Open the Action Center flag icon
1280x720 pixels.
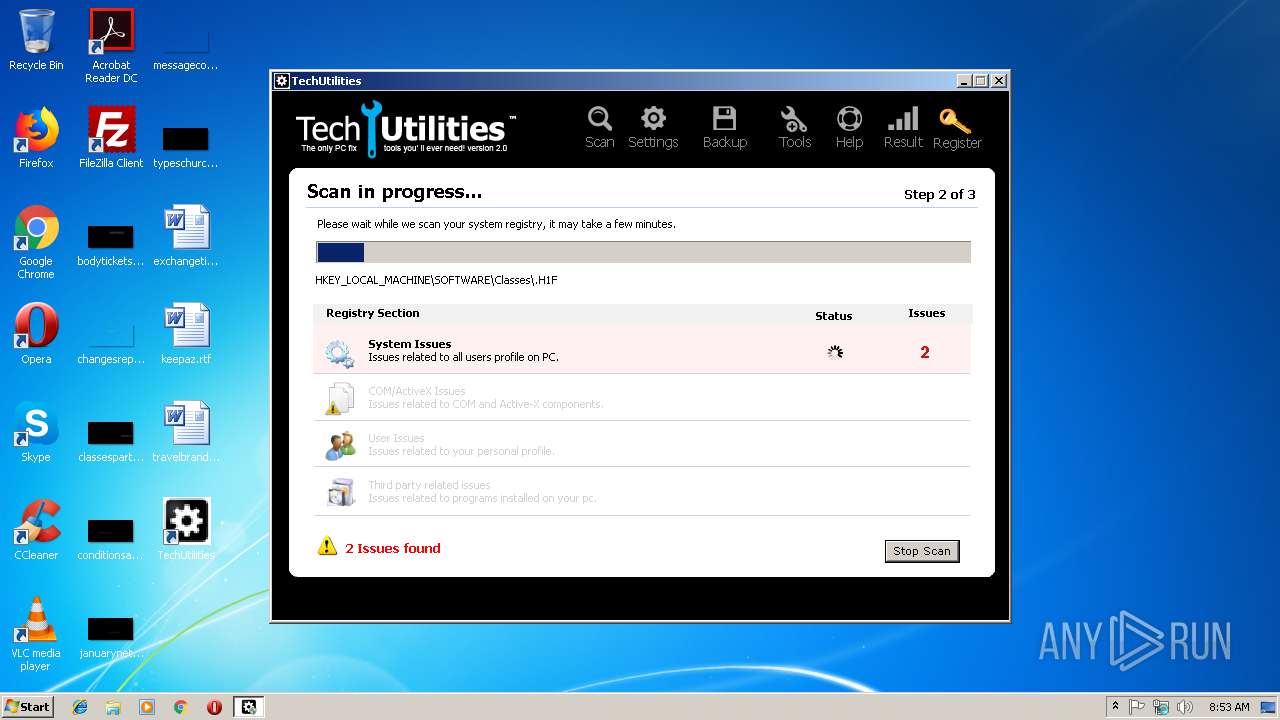click(1137, 707)
